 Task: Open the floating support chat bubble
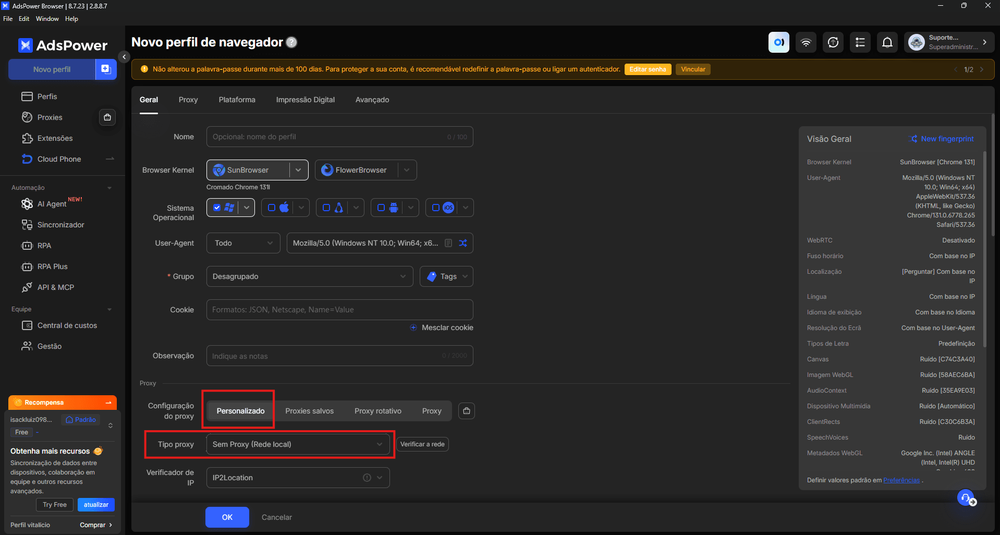[x=966, y=498]
